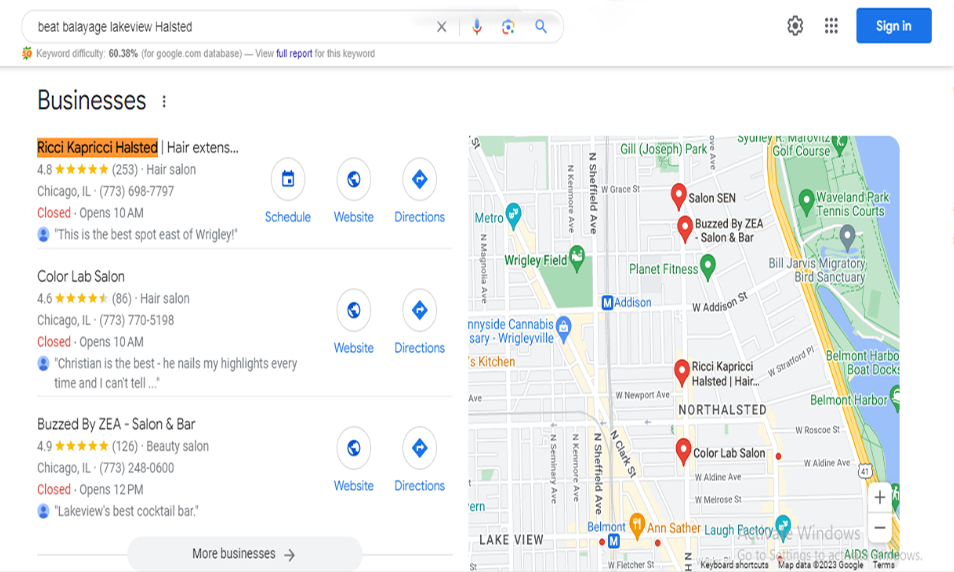Open the settings gear menu
954x572 pixels.
[x=795, y=26]
